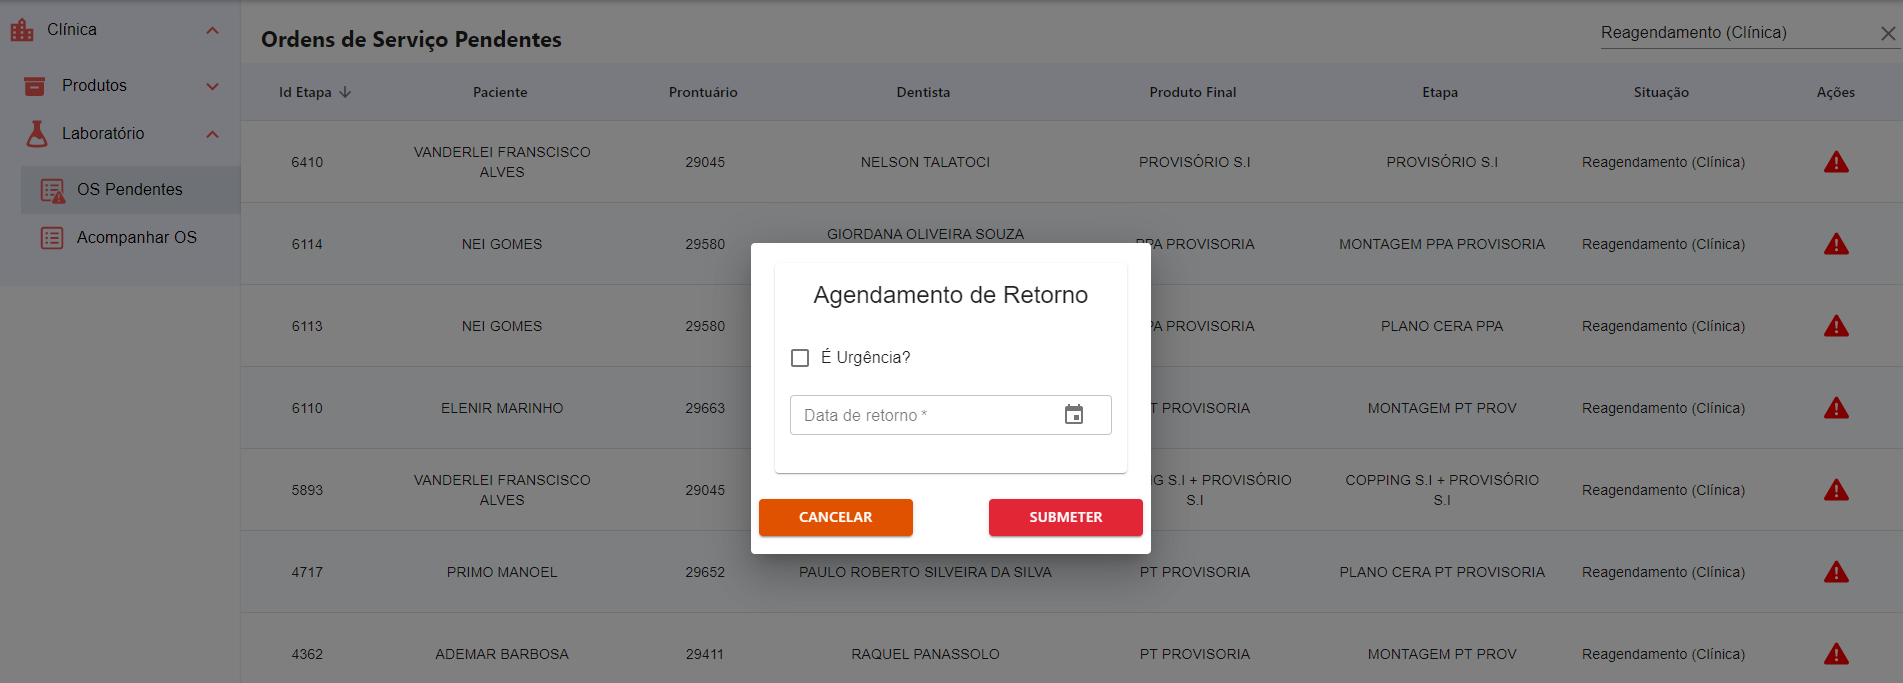Collapse the Clínica section in the sidebar
The height and width of the screenshot is (683, 1903).
pos(211,30)
